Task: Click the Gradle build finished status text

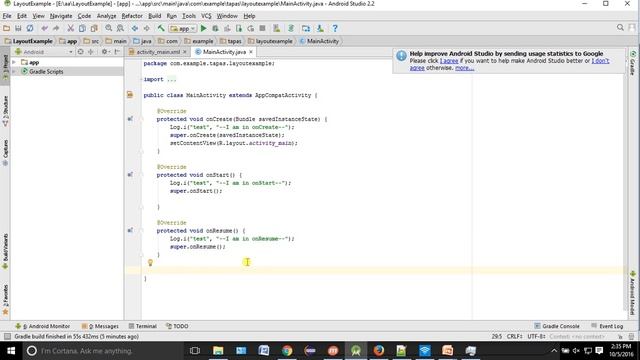Action: (77, 337)
